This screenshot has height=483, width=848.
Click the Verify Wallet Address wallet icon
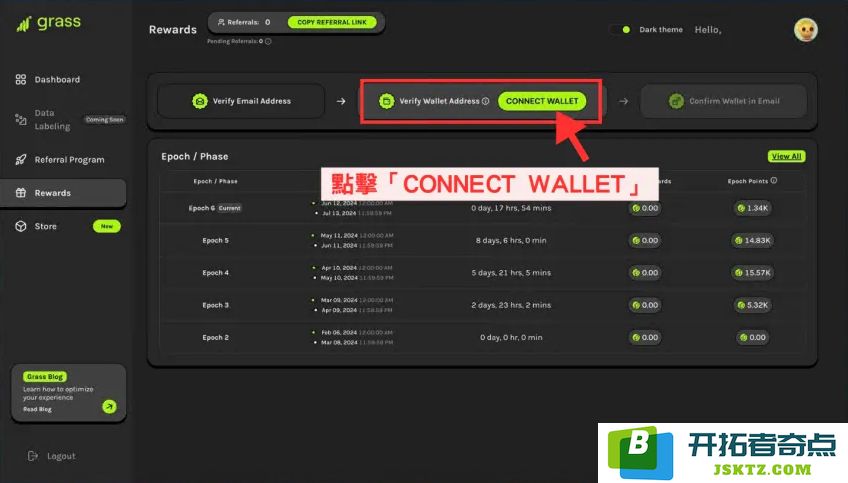pyautogui.click(x=386, y=101)
